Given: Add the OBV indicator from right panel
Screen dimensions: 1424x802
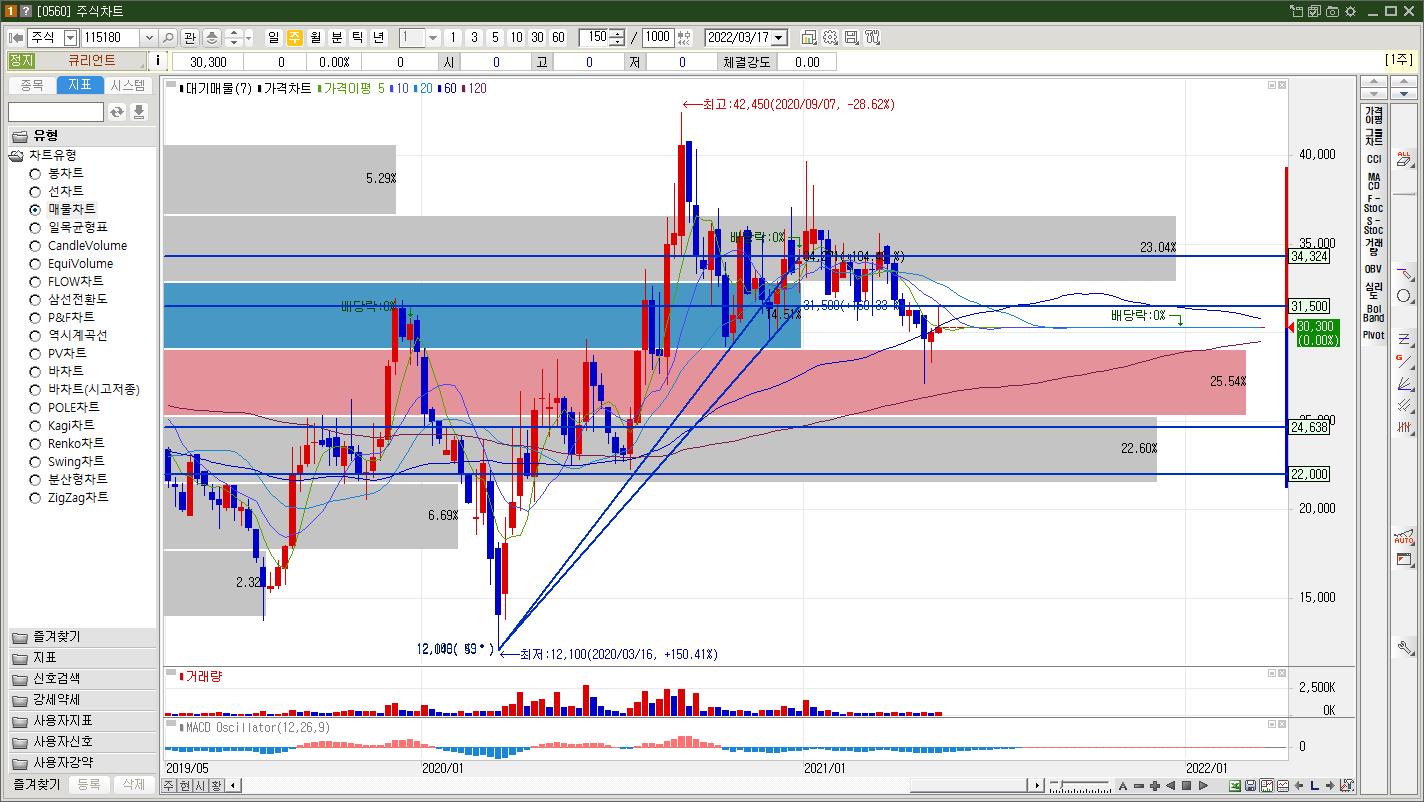Looking at the screenshot, I should coord(1374,269).
